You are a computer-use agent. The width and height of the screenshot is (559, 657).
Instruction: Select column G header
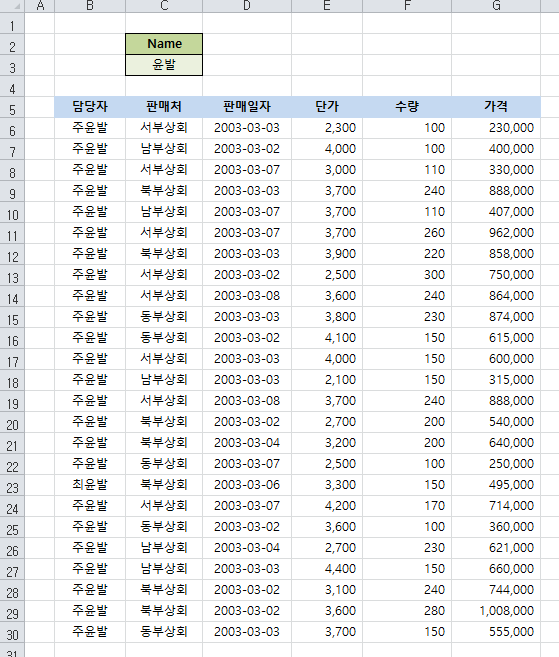coord(496,6)
